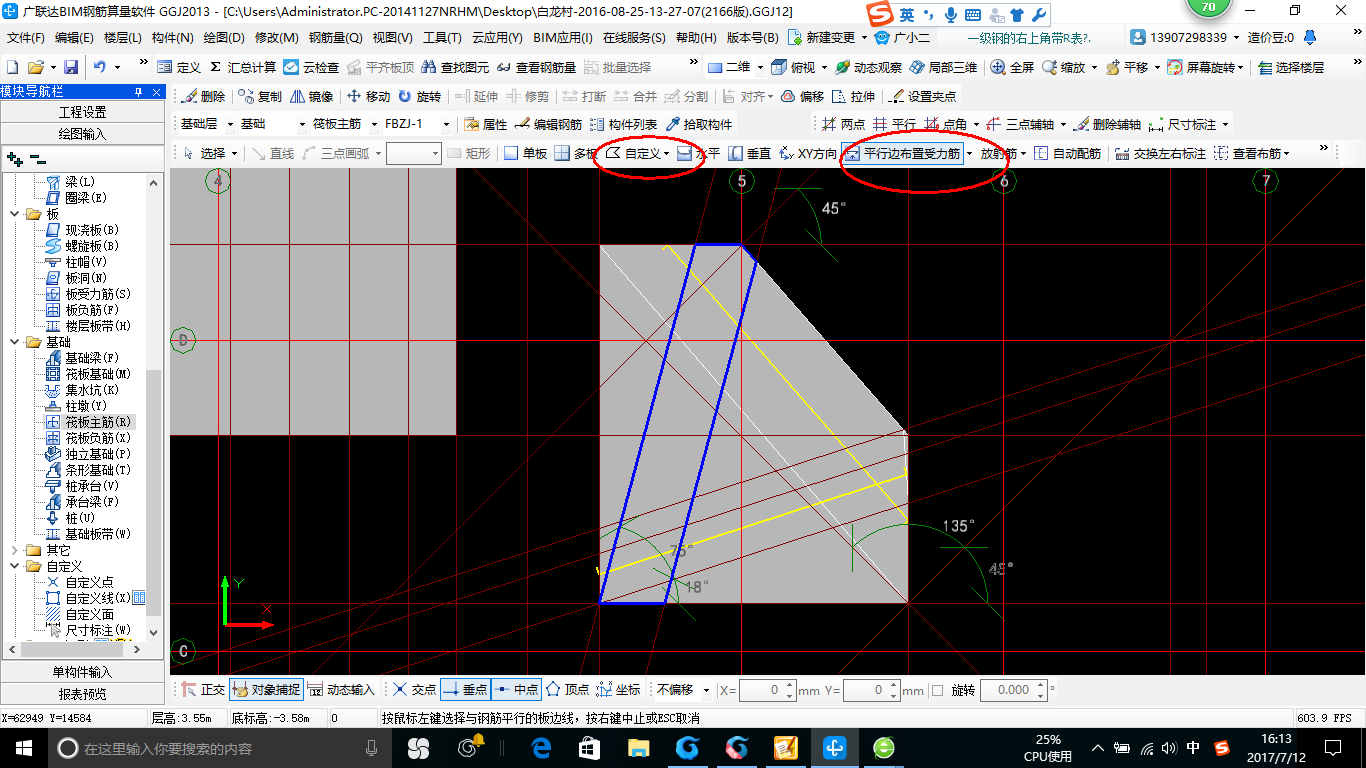
Task: Select the 拉伸 stretch tool
Action: click(854, 96)
